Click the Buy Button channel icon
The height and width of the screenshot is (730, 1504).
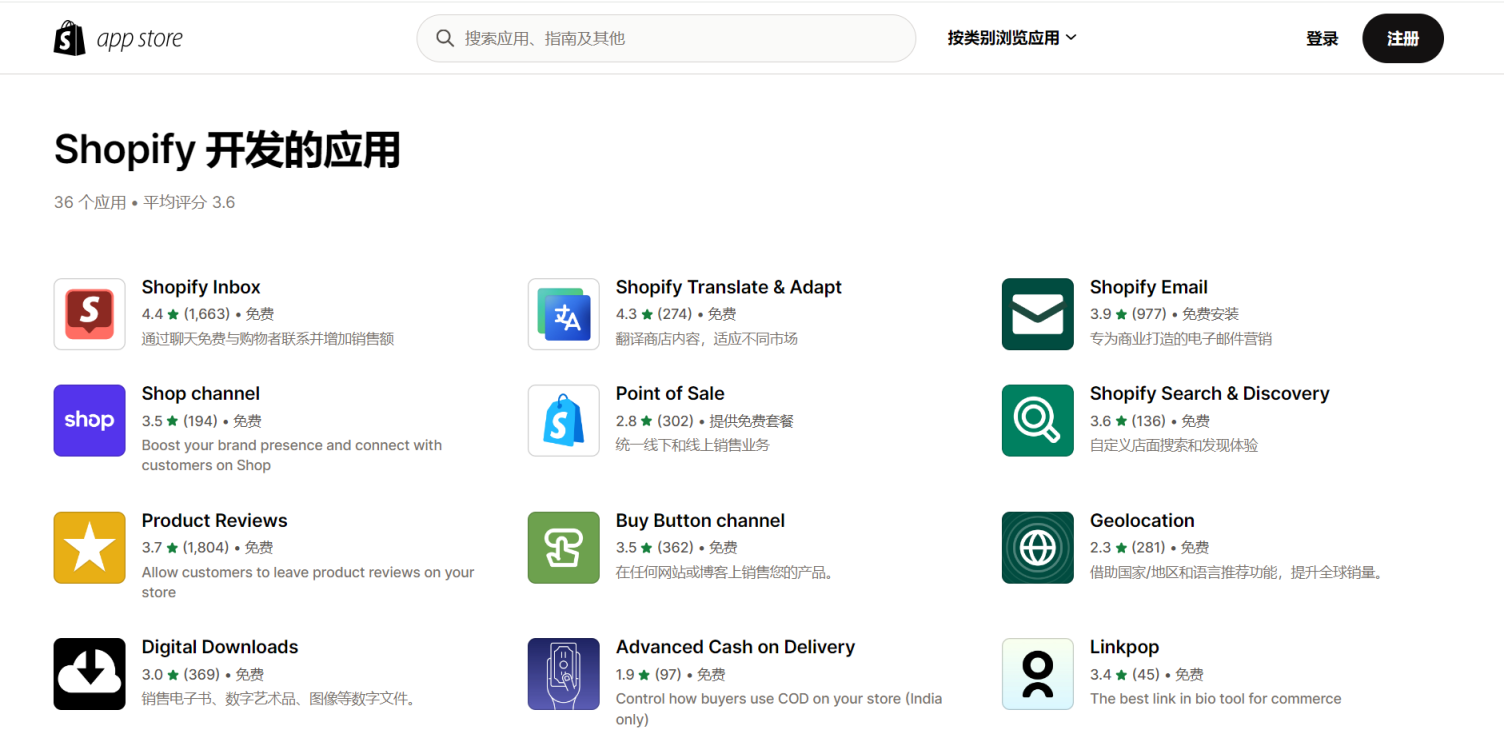(x=563, y=547)
